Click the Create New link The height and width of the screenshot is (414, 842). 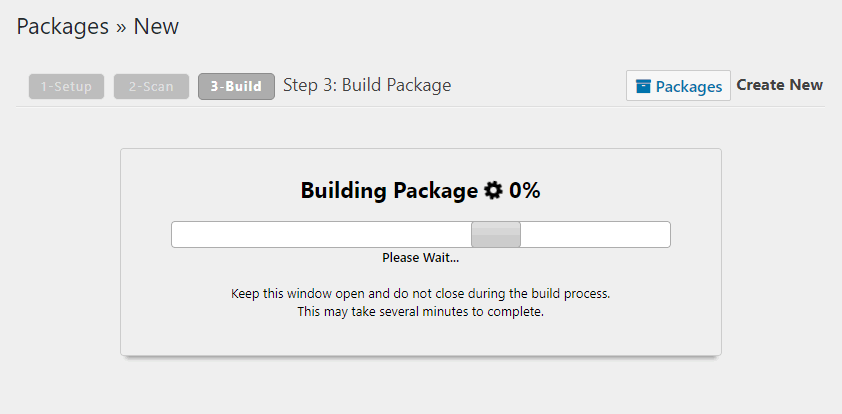[x=780, y=85]
